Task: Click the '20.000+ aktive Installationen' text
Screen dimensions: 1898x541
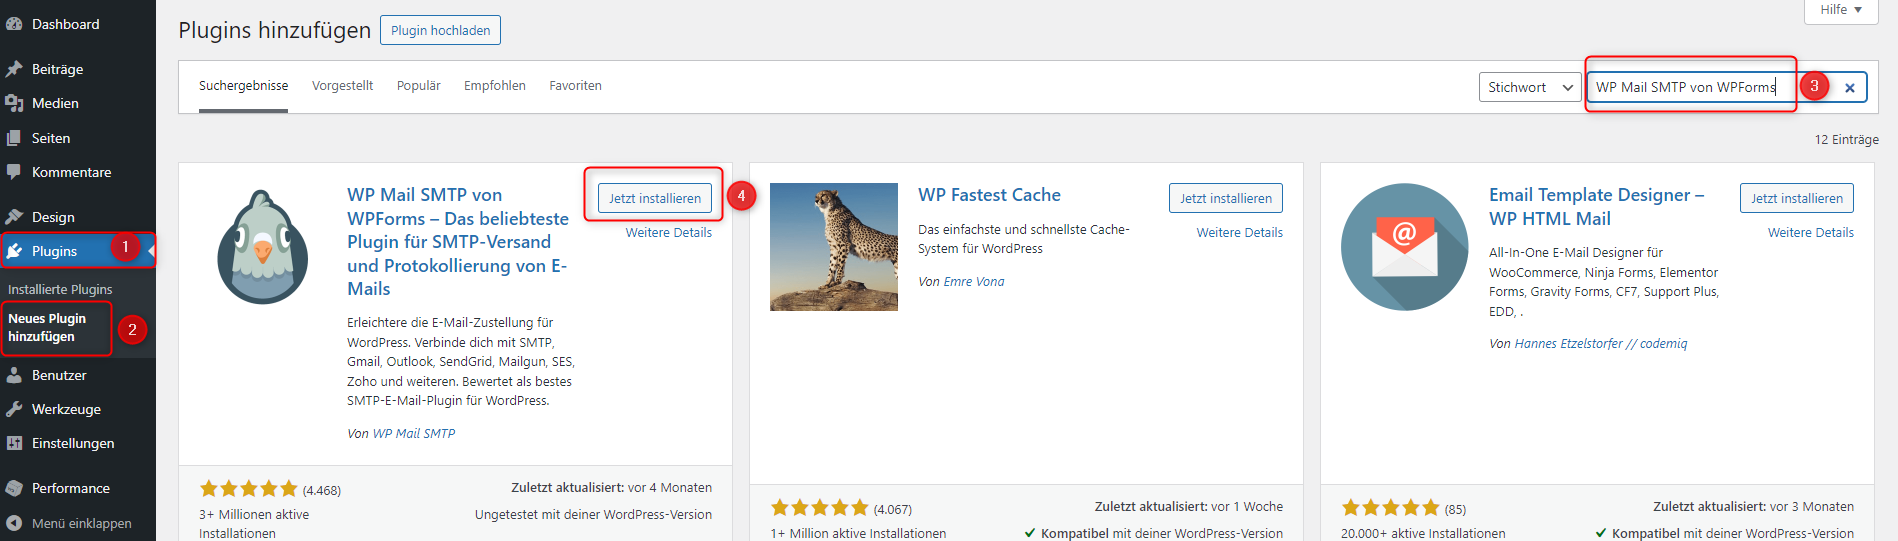Action: (1423, 534)
